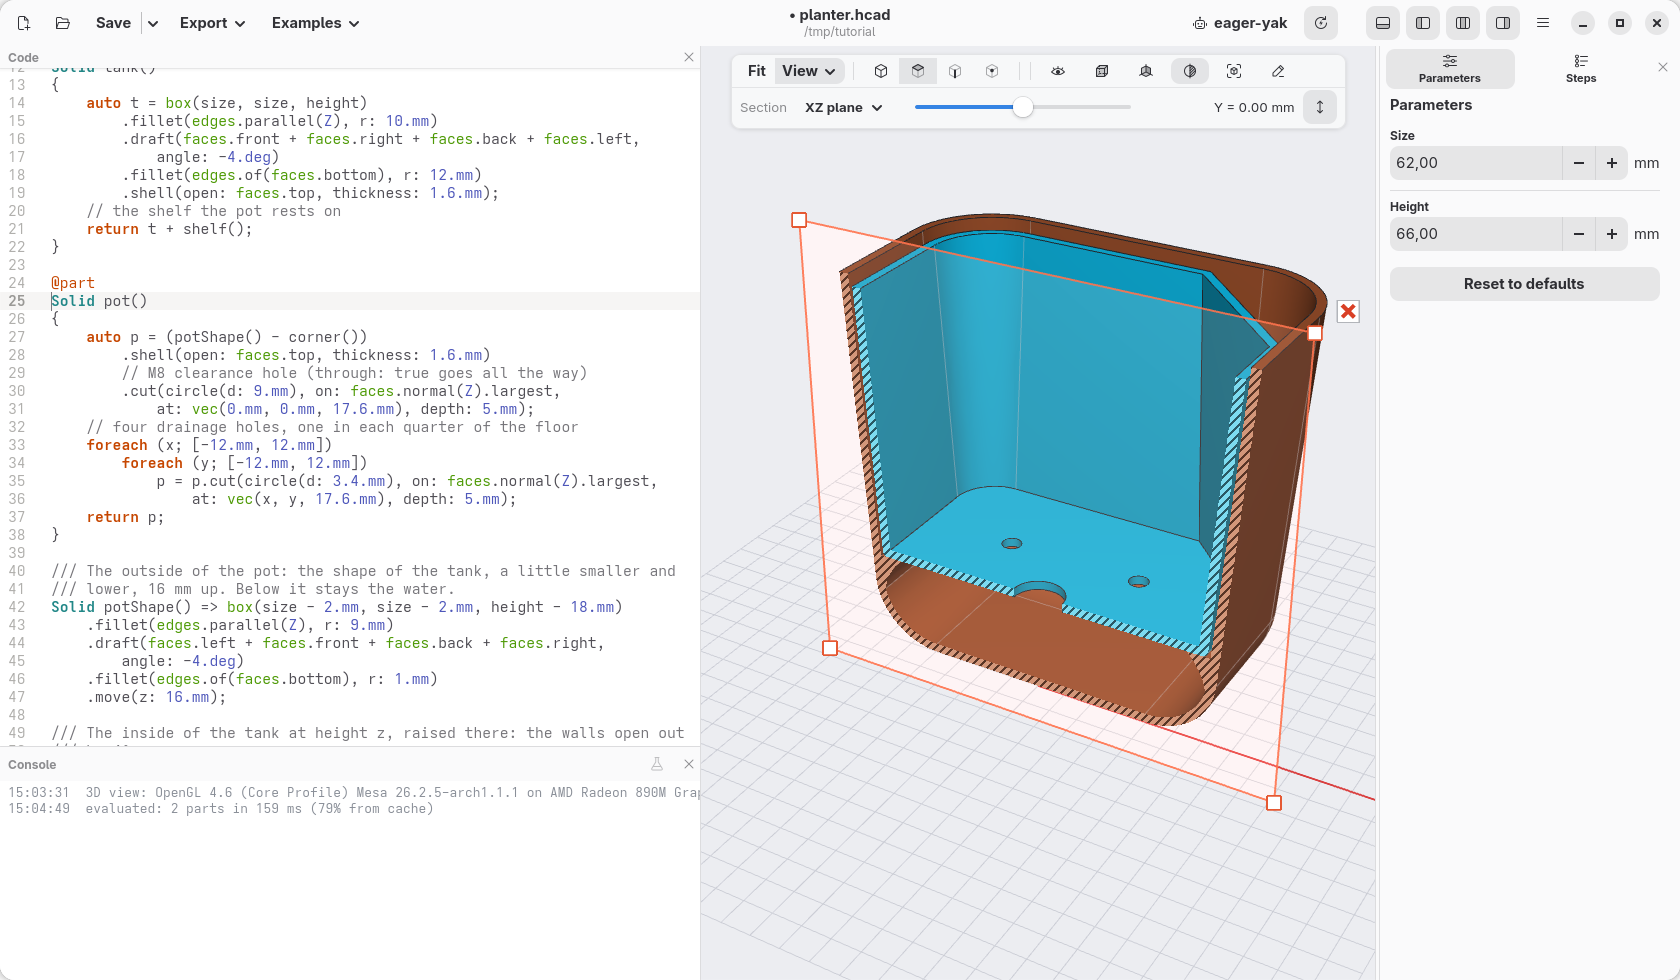The height and width of the screenshot is (980, 1680).
Task: Click the Fit button
Action: (757, 71)
